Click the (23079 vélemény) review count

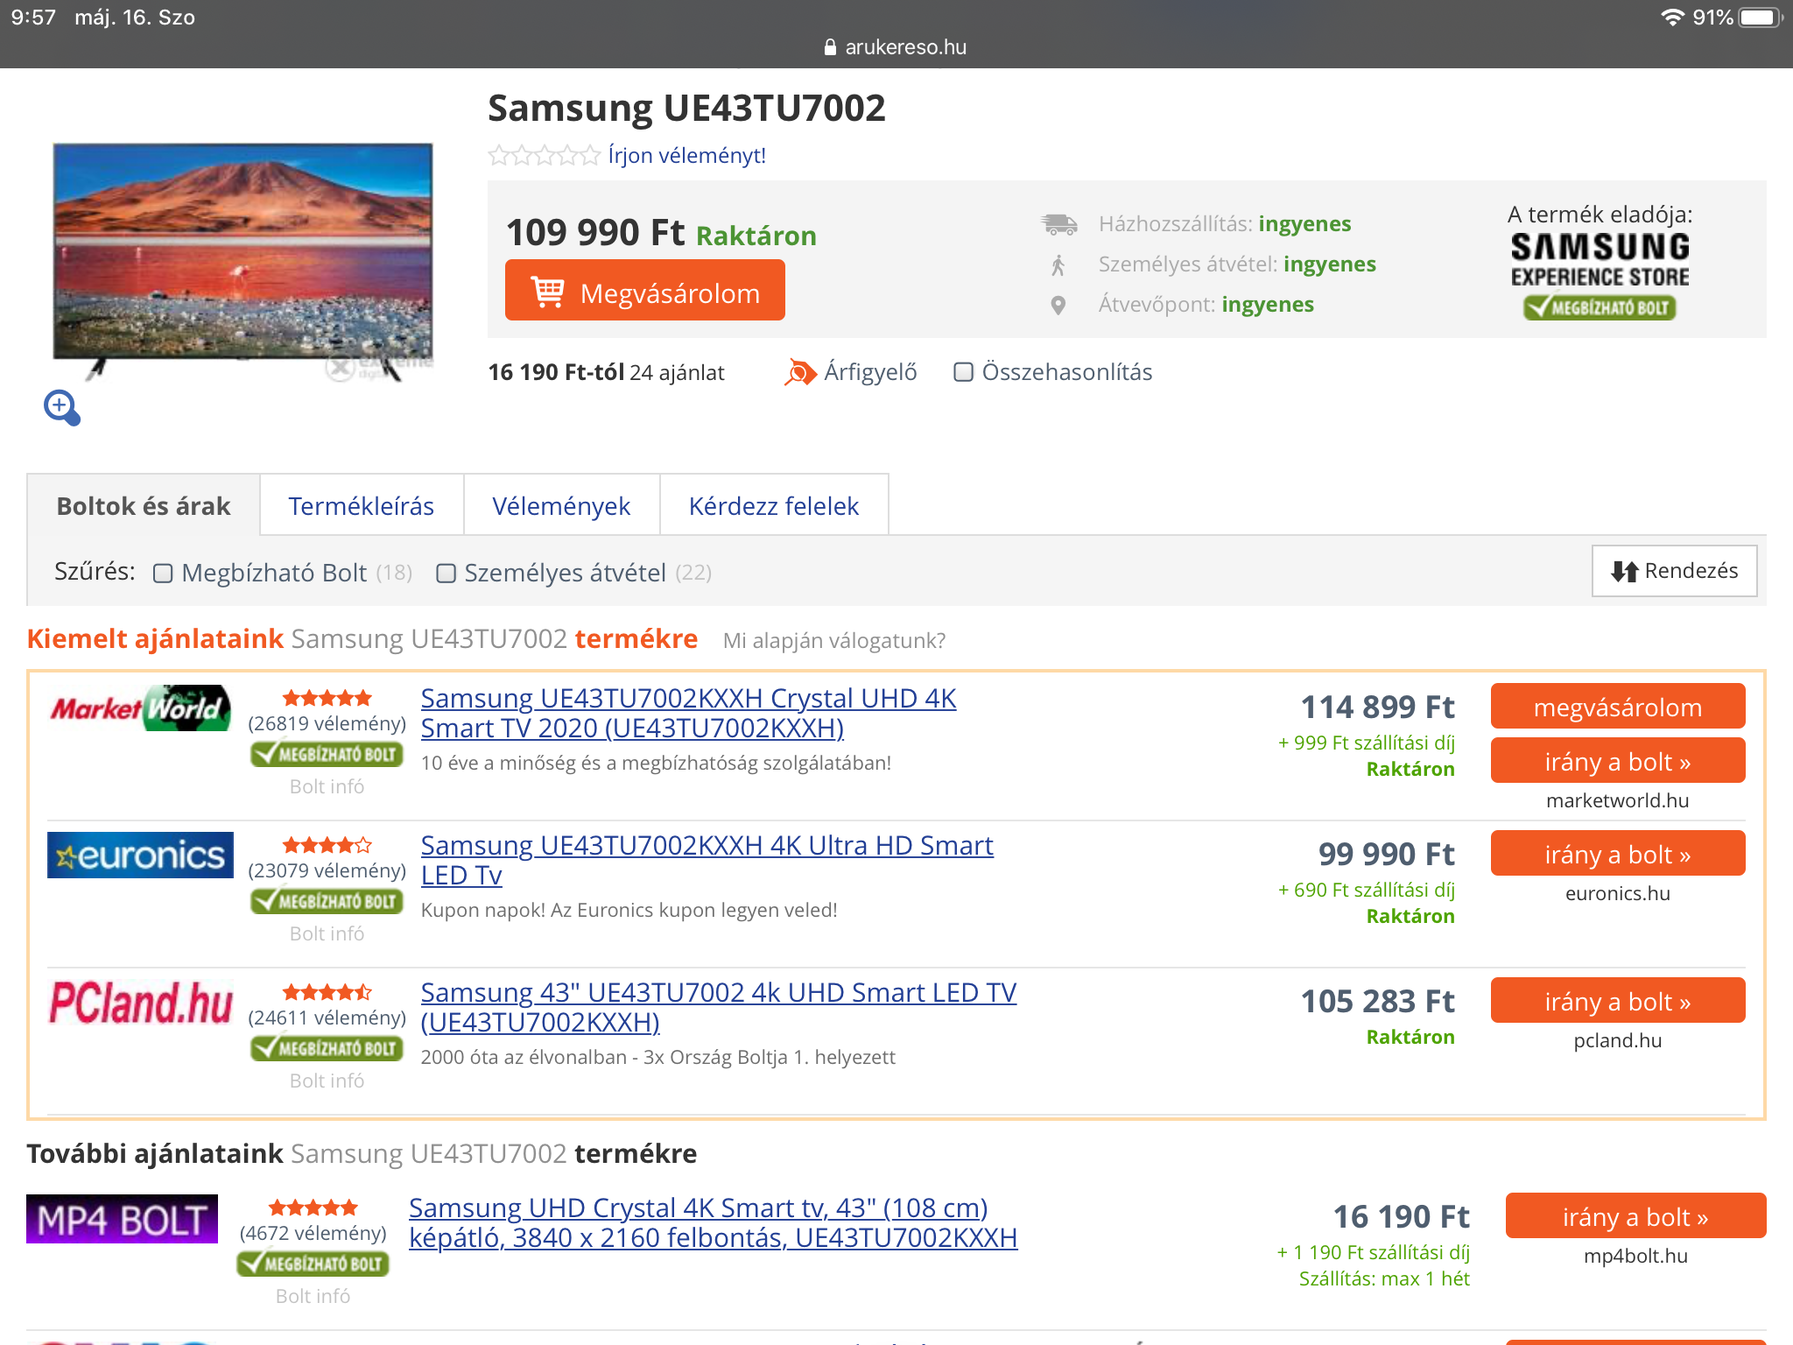point(327,870)
